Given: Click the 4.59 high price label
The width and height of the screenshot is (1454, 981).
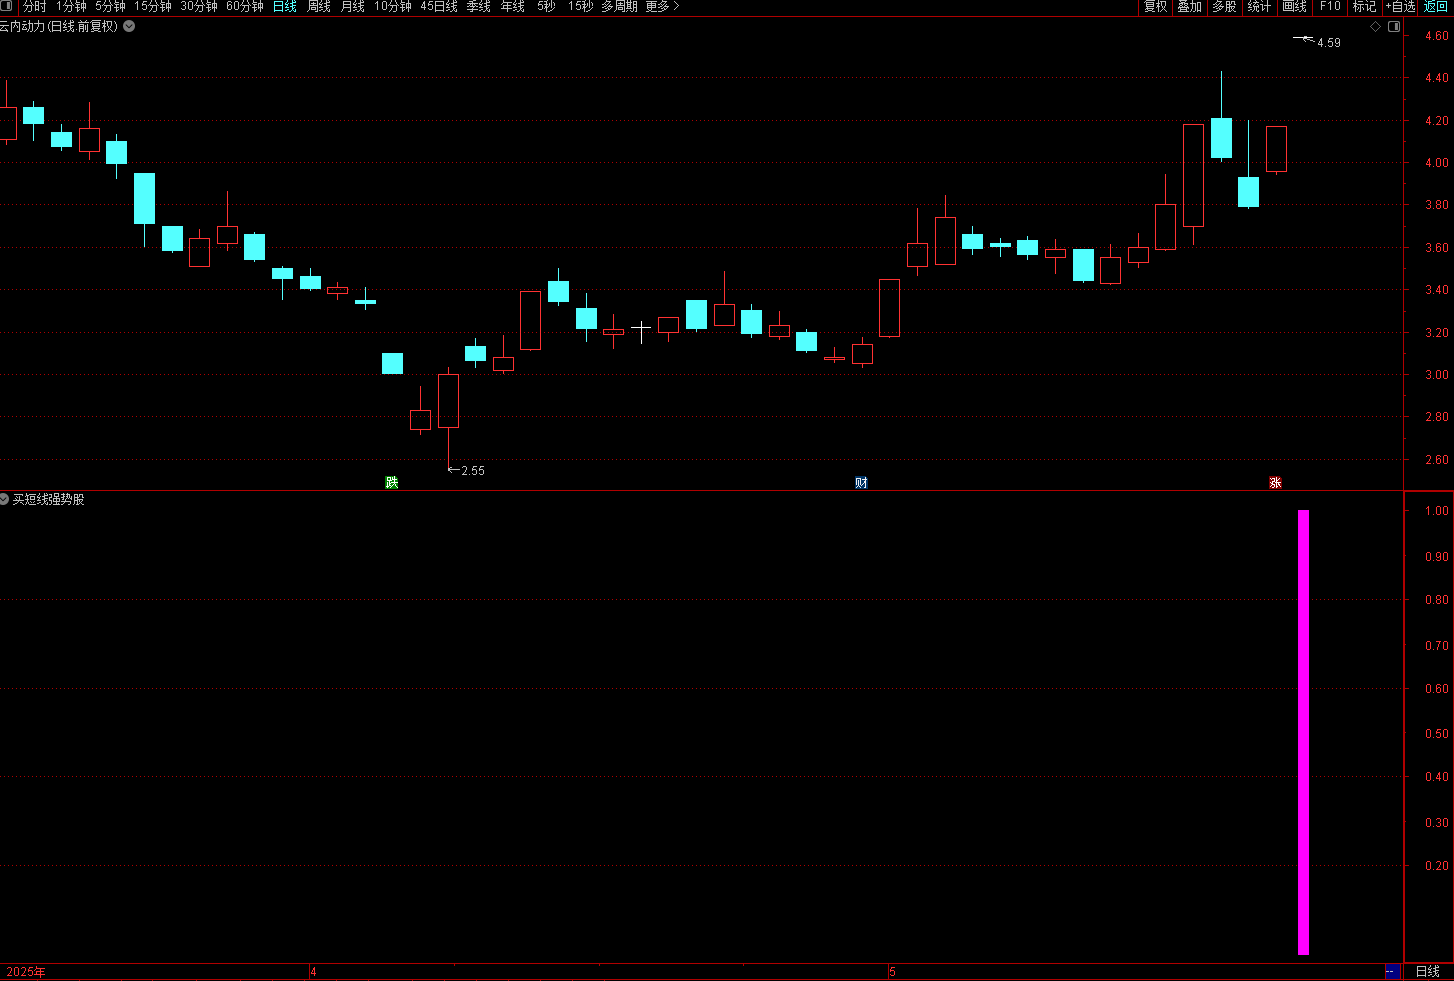Looking at the screenshot, I should click(1329, 43).
